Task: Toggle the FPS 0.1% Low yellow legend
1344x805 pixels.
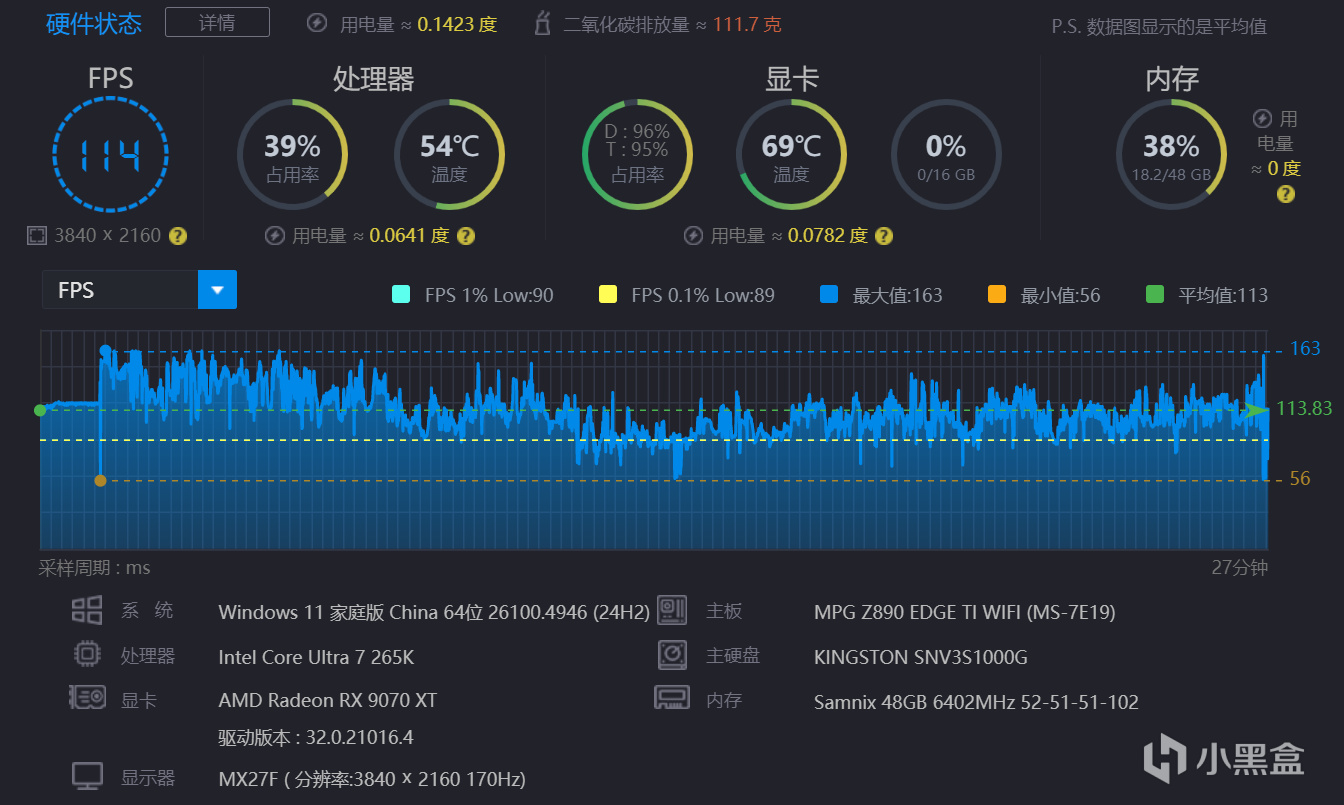Action: [x=608, y=295]
